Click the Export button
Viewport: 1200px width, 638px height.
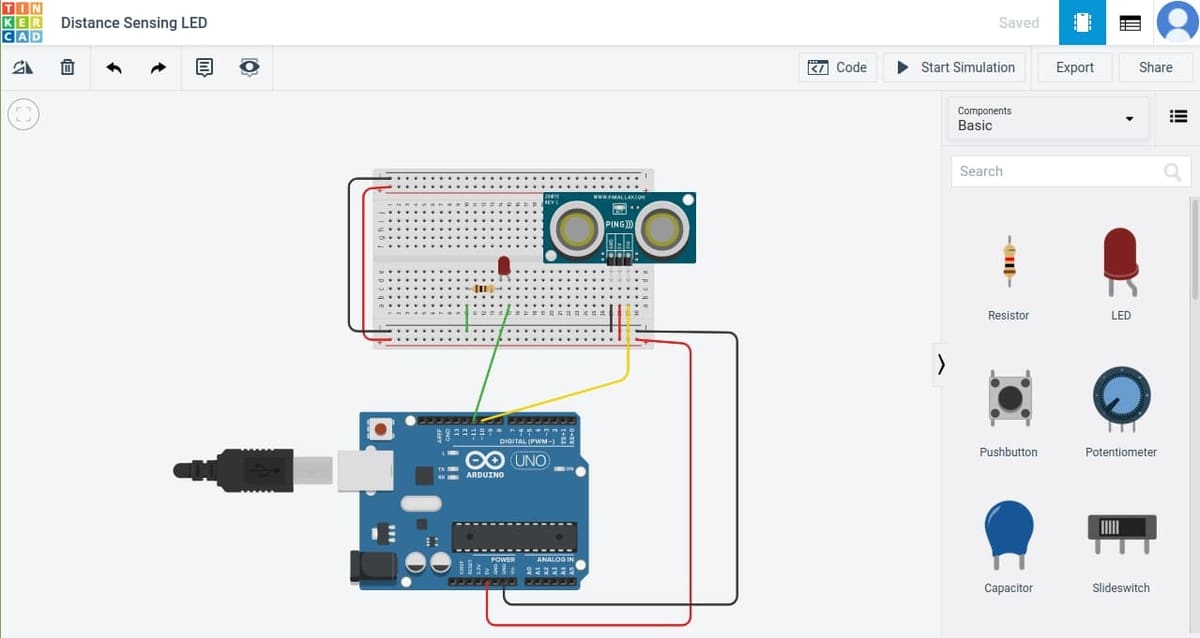[1075, 68]
